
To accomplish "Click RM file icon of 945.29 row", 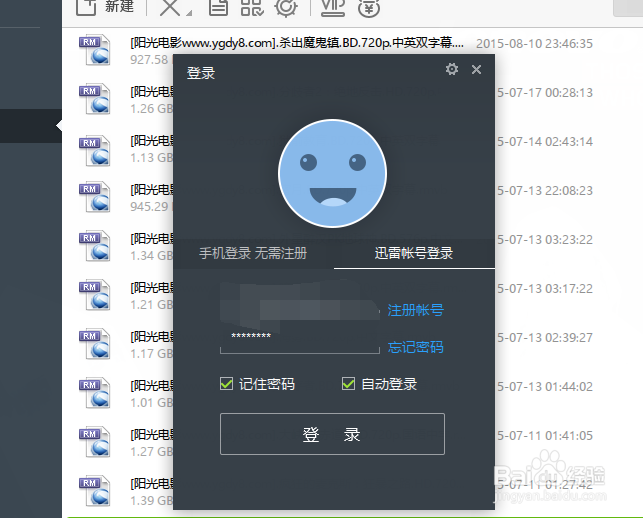I will coord(95,197).
